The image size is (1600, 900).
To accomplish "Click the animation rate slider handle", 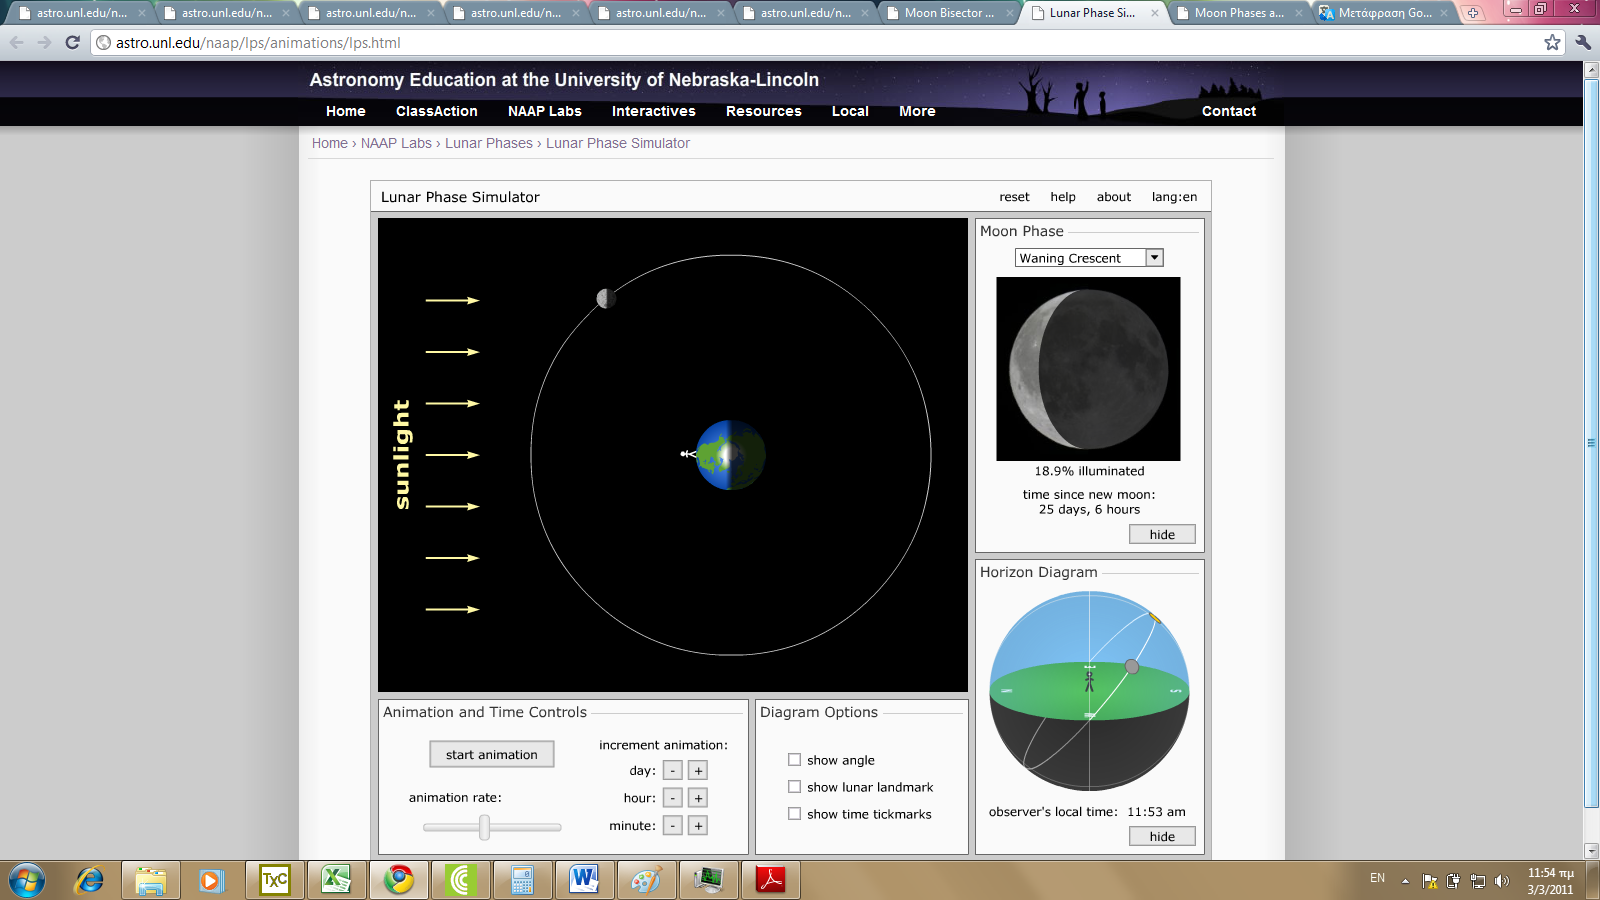I will coord(485,827).
